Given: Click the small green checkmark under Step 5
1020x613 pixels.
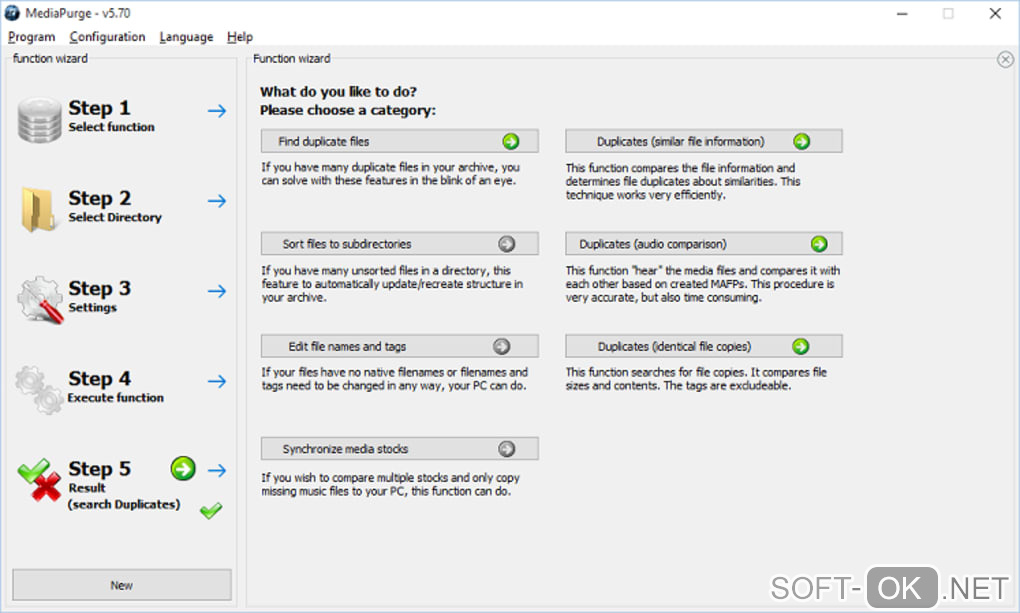Looking at the screenshot, I should 210,511.
